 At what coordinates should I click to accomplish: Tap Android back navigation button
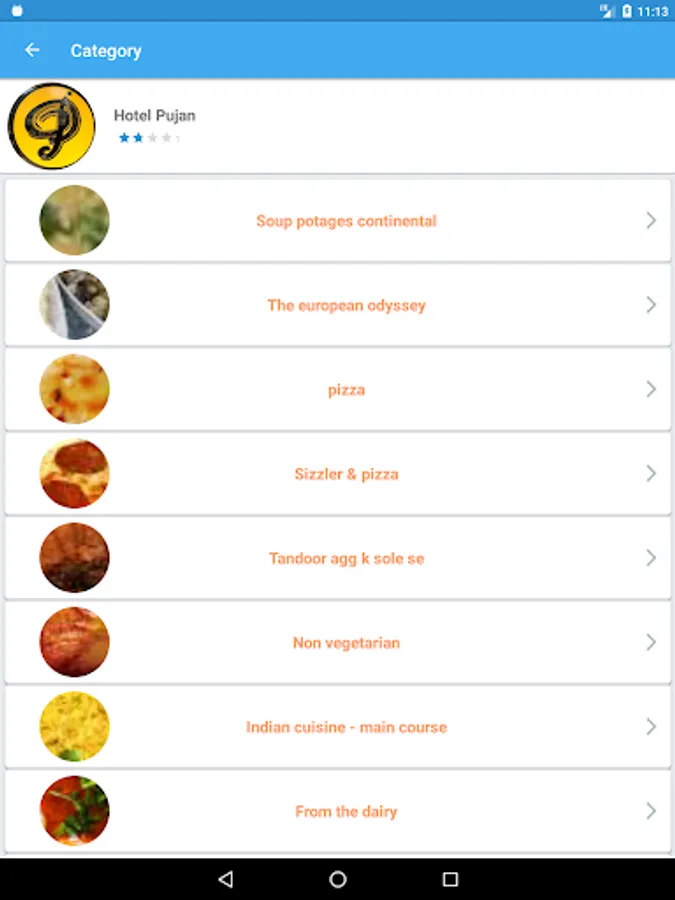tap(226, 879)
